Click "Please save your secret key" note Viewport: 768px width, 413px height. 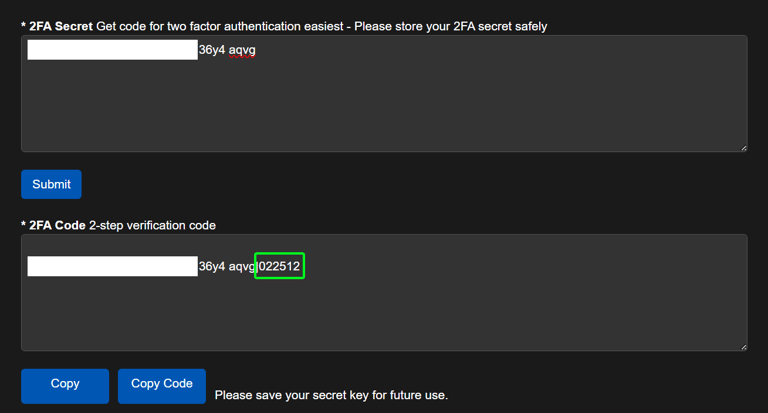point(331,395)
